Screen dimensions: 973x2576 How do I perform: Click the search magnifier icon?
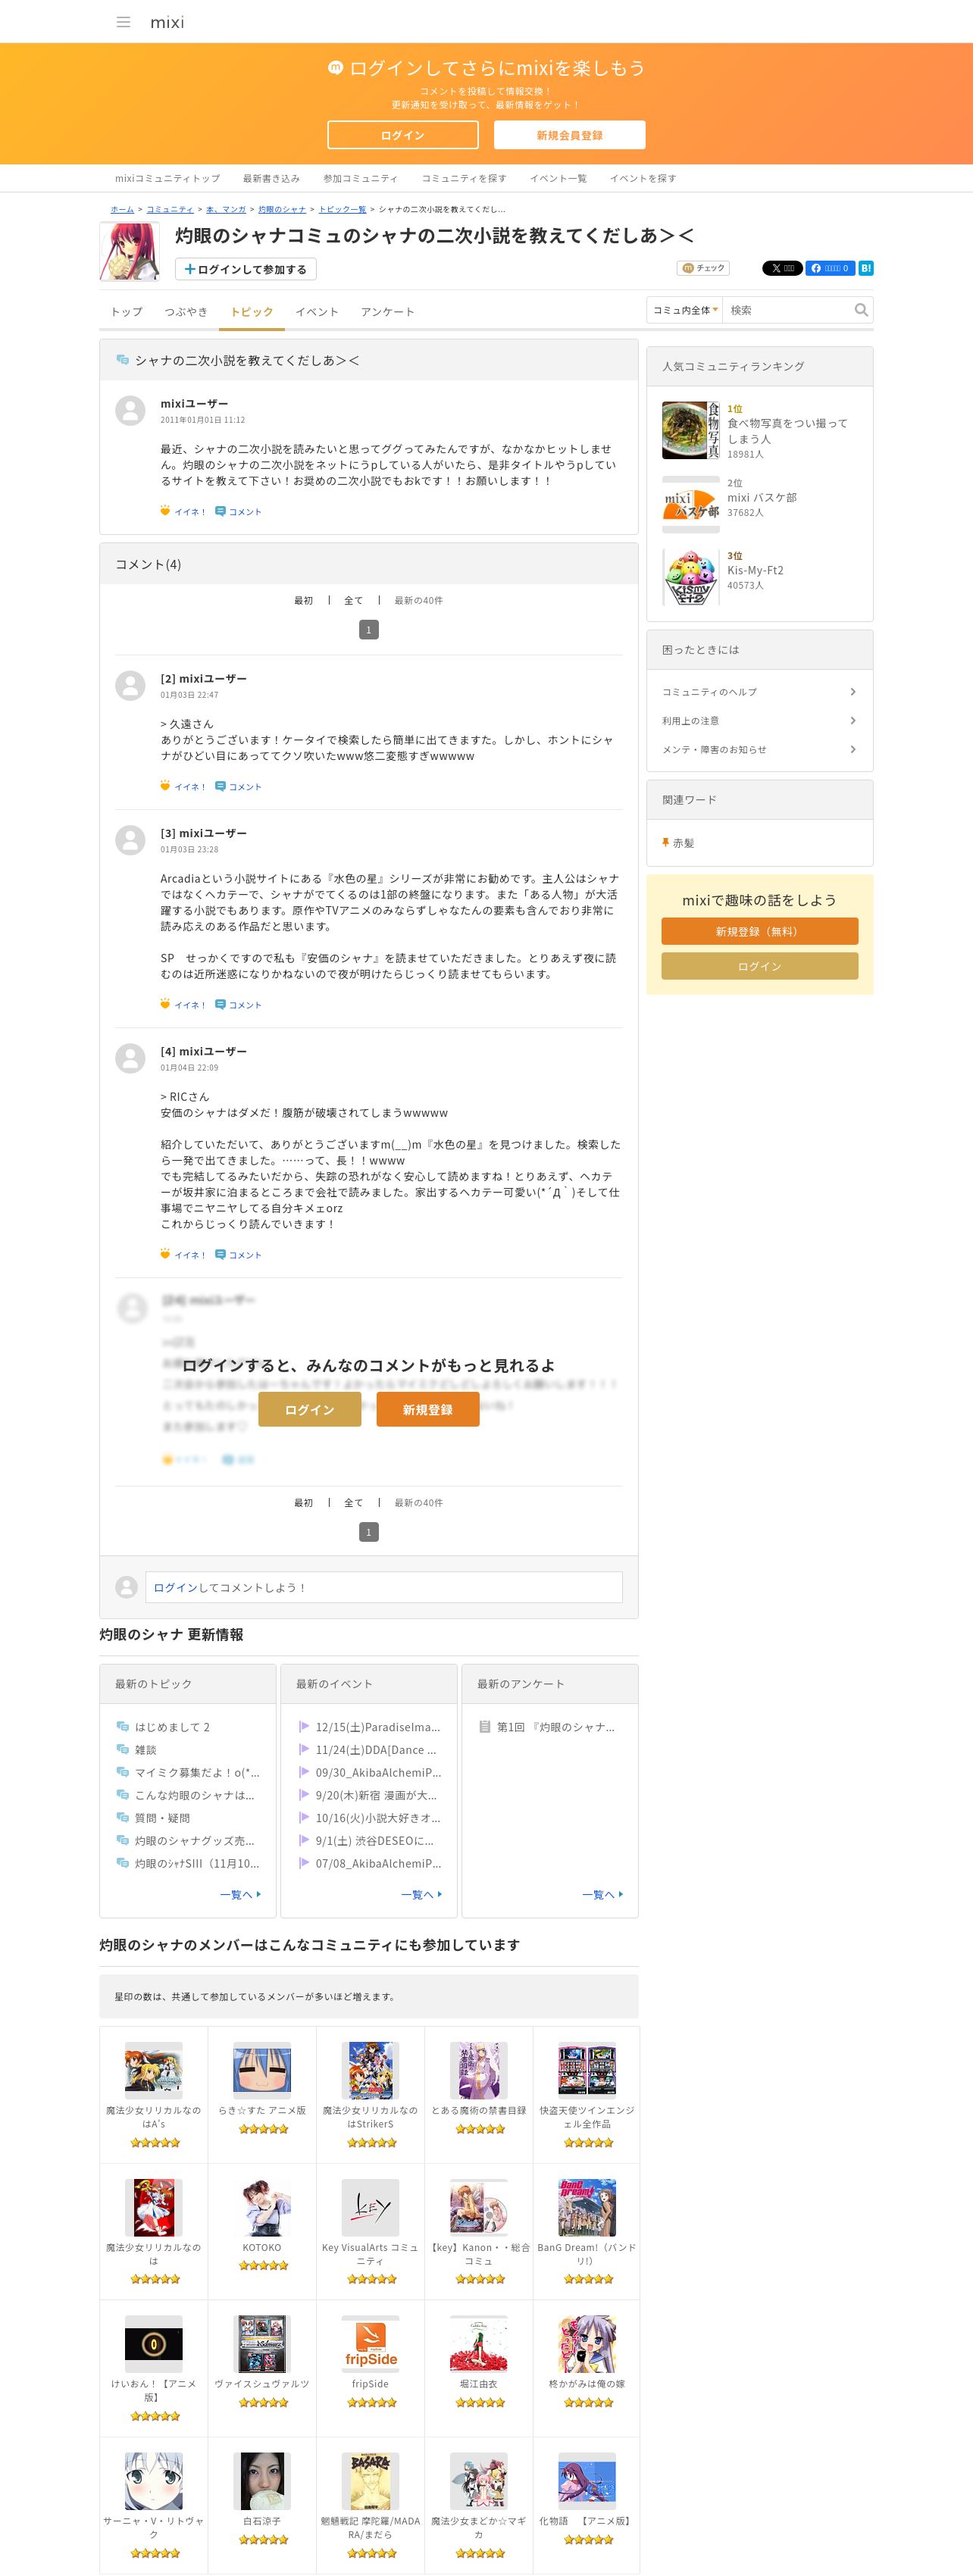click(x=860, y=310)
